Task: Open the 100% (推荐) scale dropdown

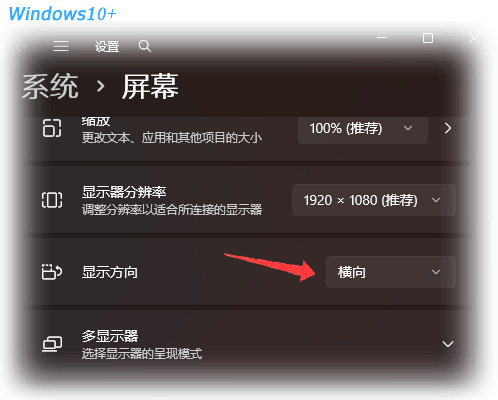Action: tap(363, 129)
